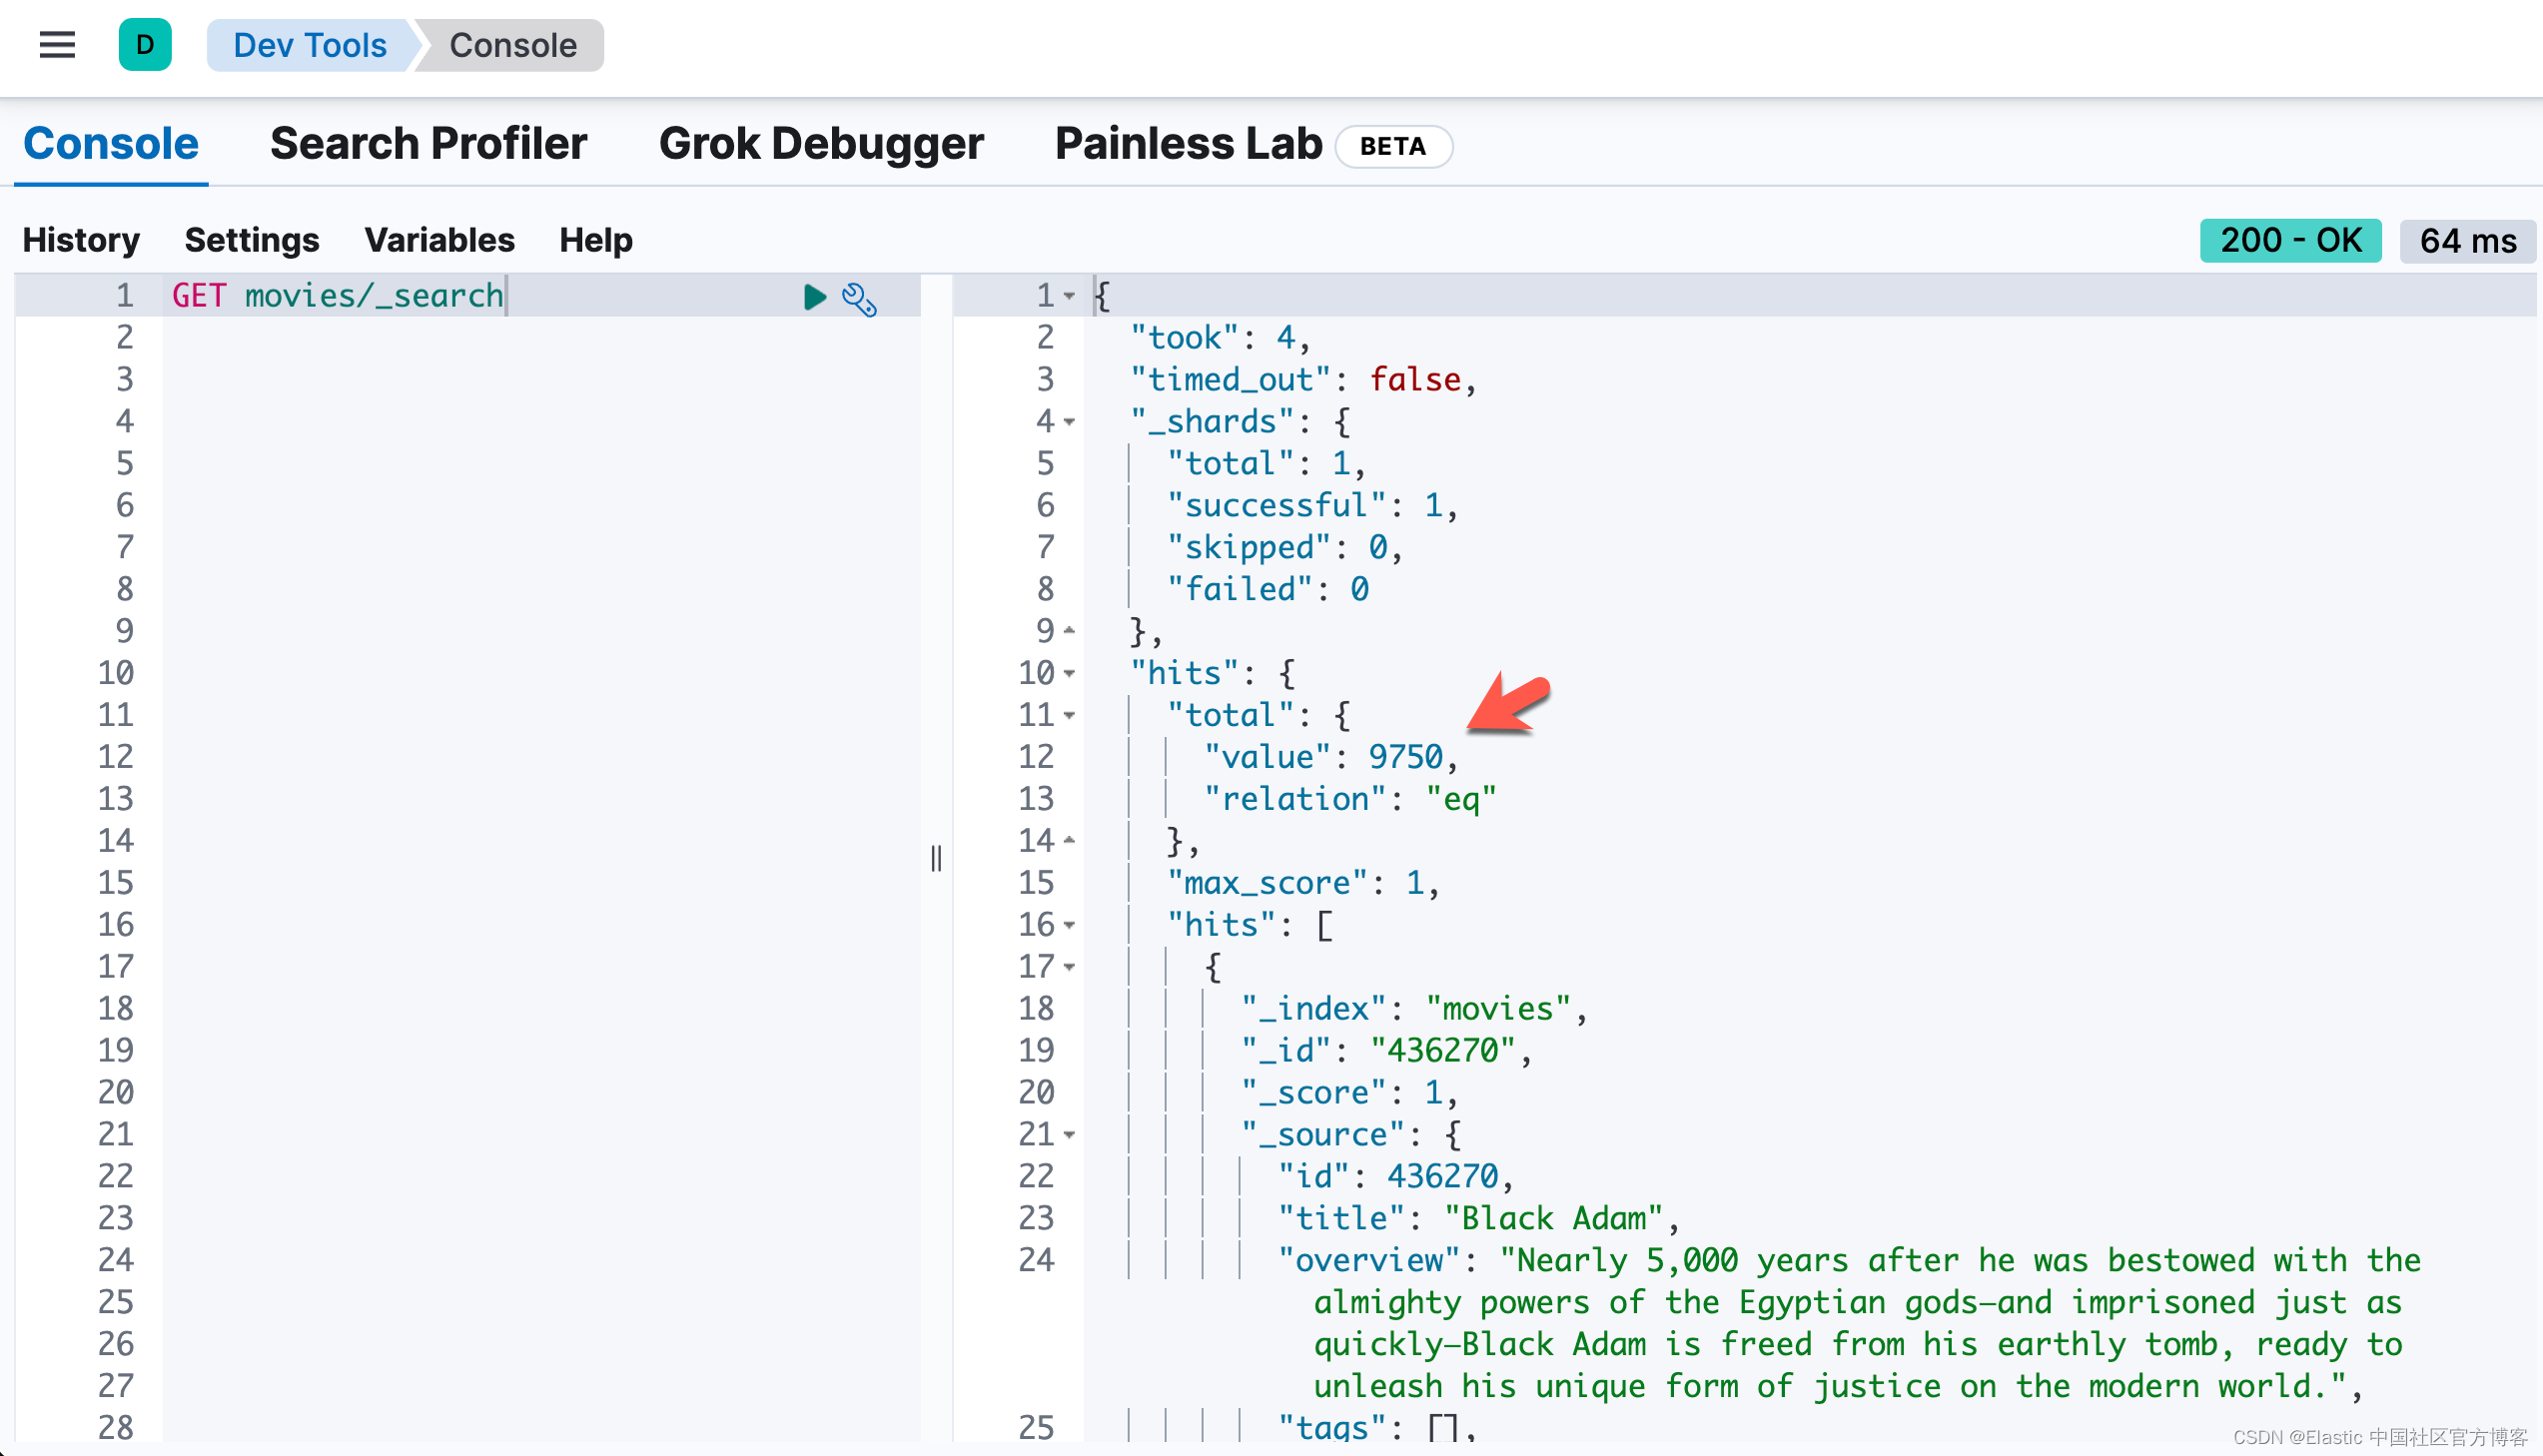Collapse the total object on line 11

click(1070, 715)
